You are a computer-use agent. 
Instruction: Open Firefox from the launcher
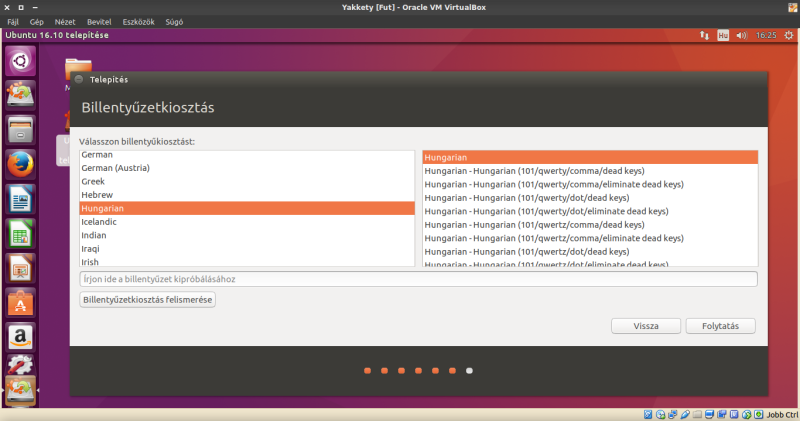21,163
